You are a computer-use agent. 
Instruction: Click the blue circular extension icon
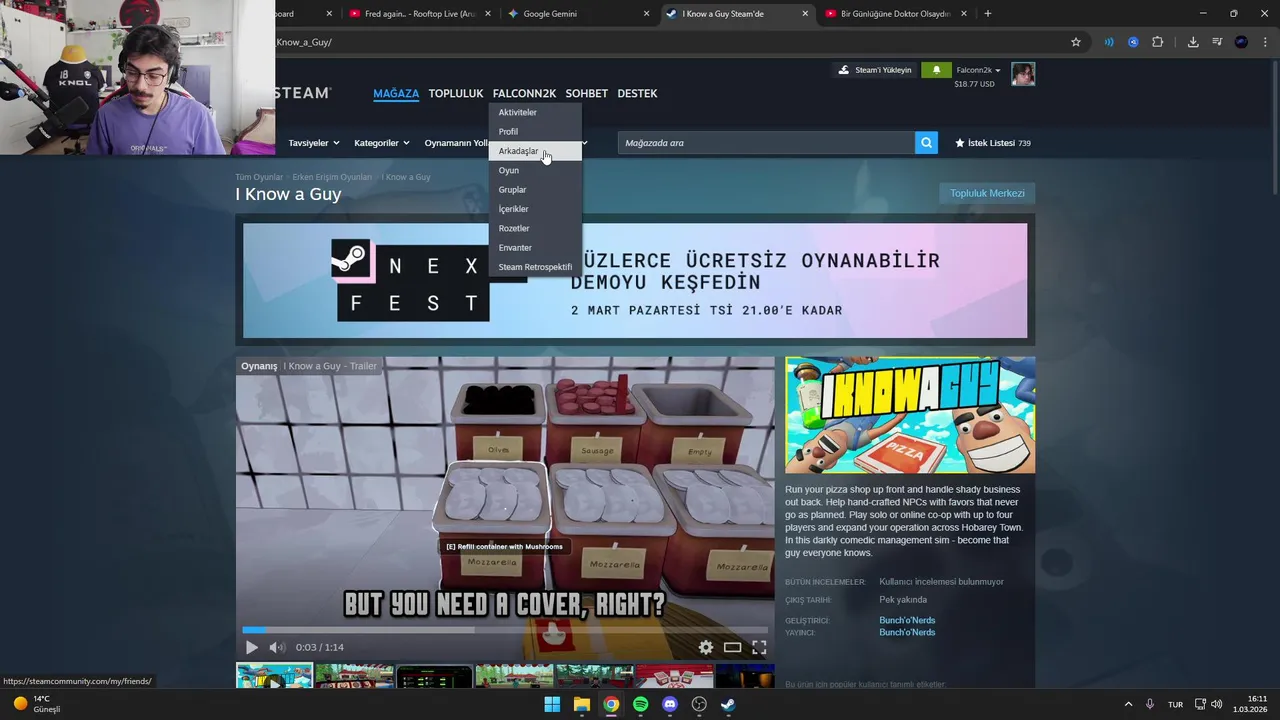tap(1133, 42)
